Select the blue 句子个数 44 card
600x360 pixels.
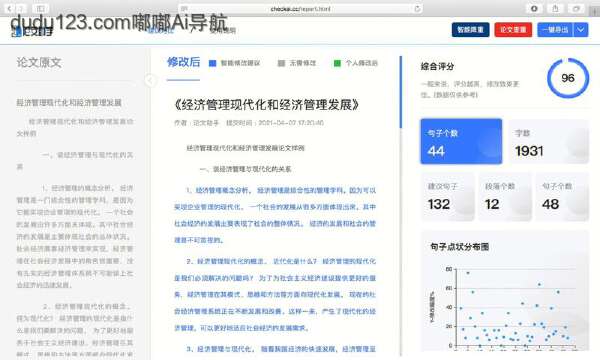coord(461,141)
